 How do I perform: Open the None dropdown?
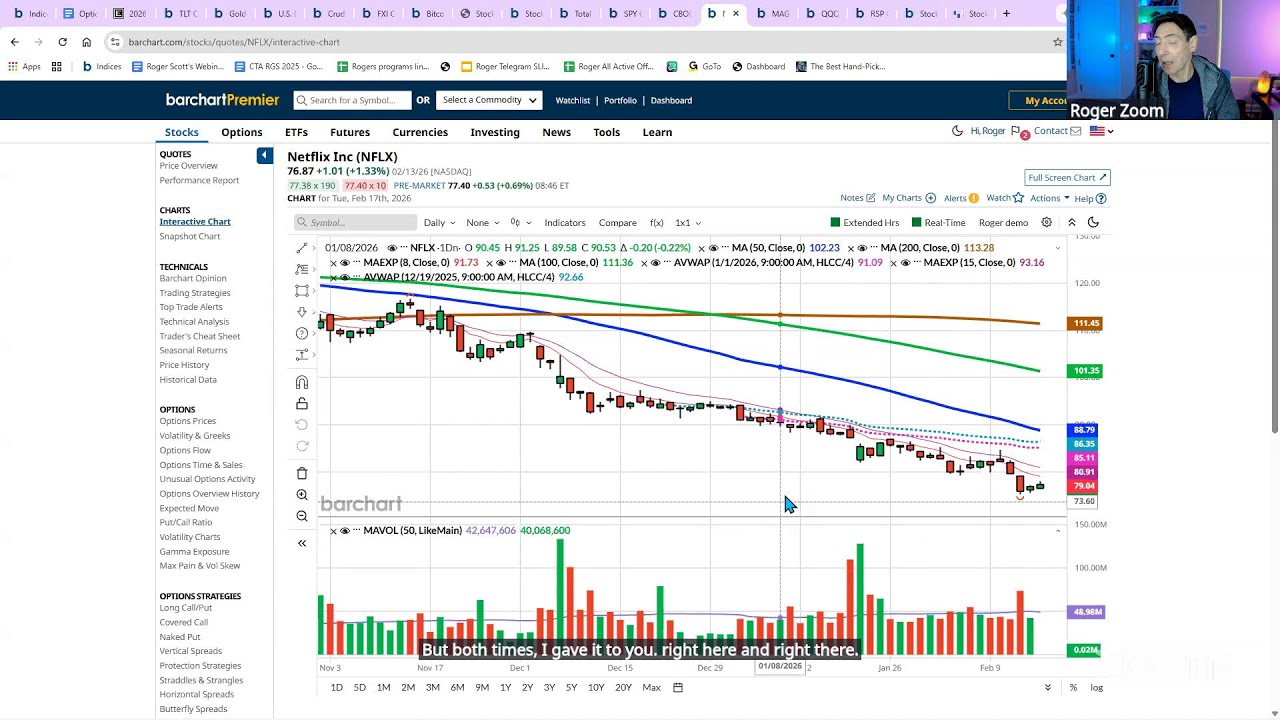pyautogui.click(x=482, y=223)
